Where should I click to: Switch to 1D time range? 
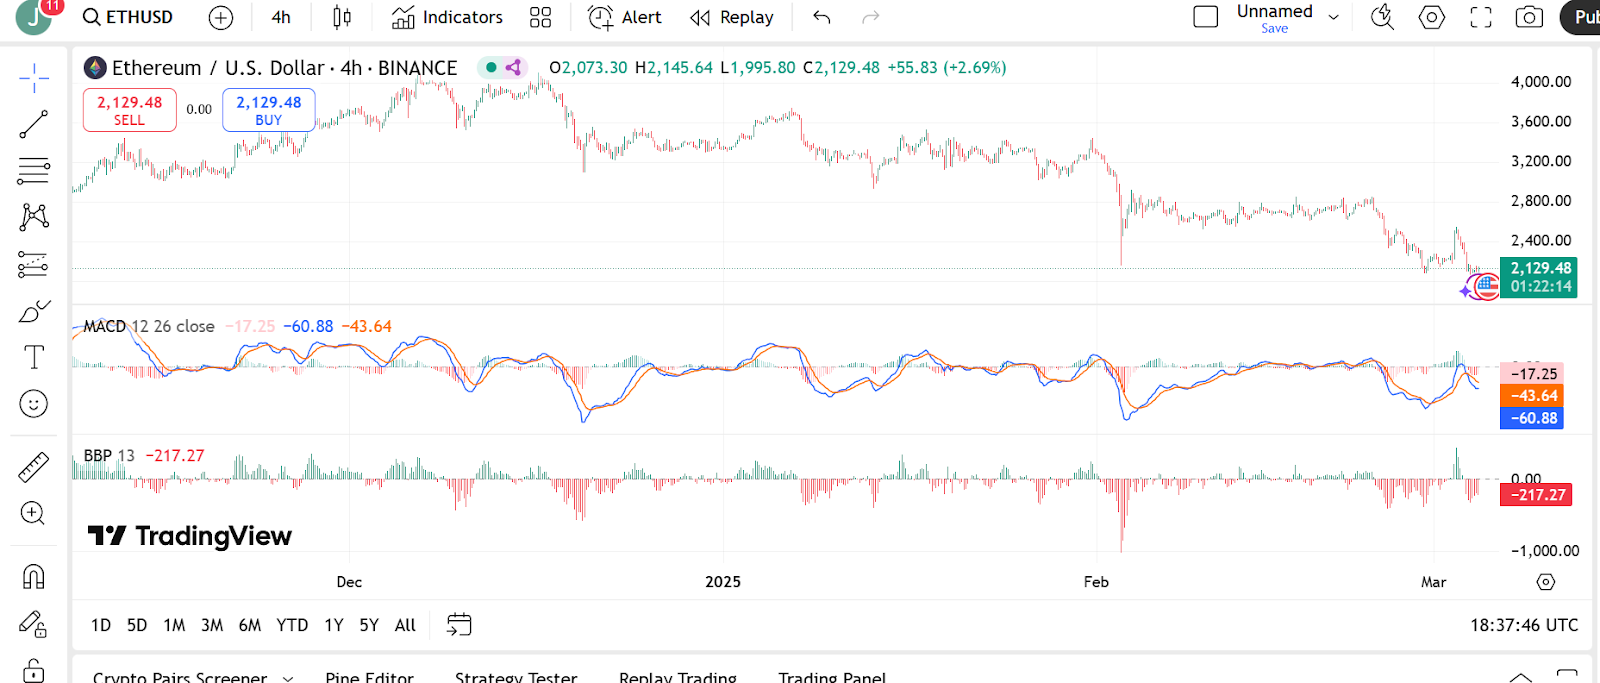(x=101, y=625)
